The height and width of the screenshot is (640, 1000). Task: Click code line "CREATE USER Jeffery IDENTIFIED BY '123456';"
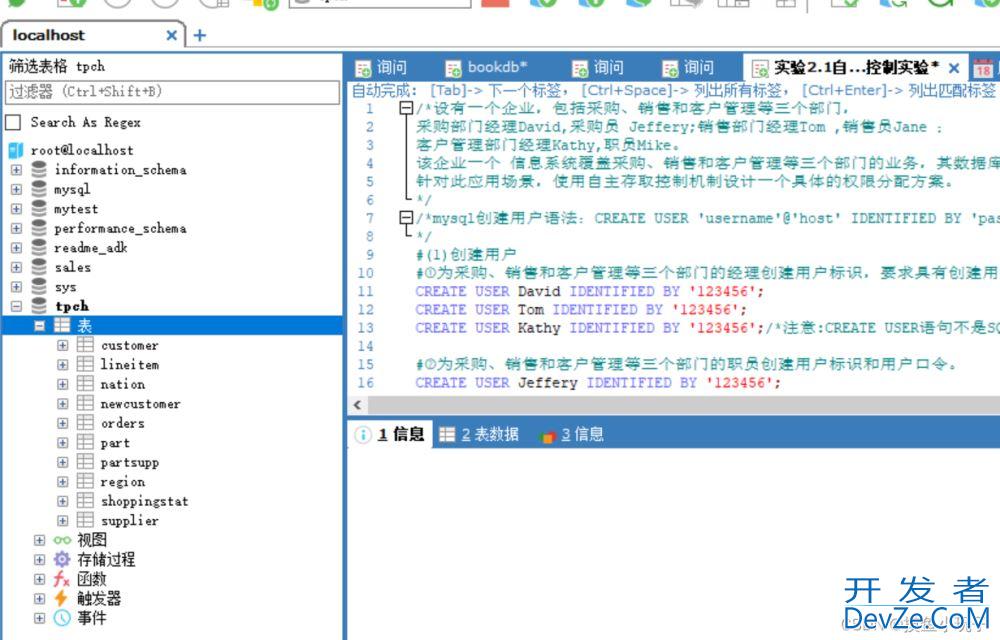tap(598, 383)
